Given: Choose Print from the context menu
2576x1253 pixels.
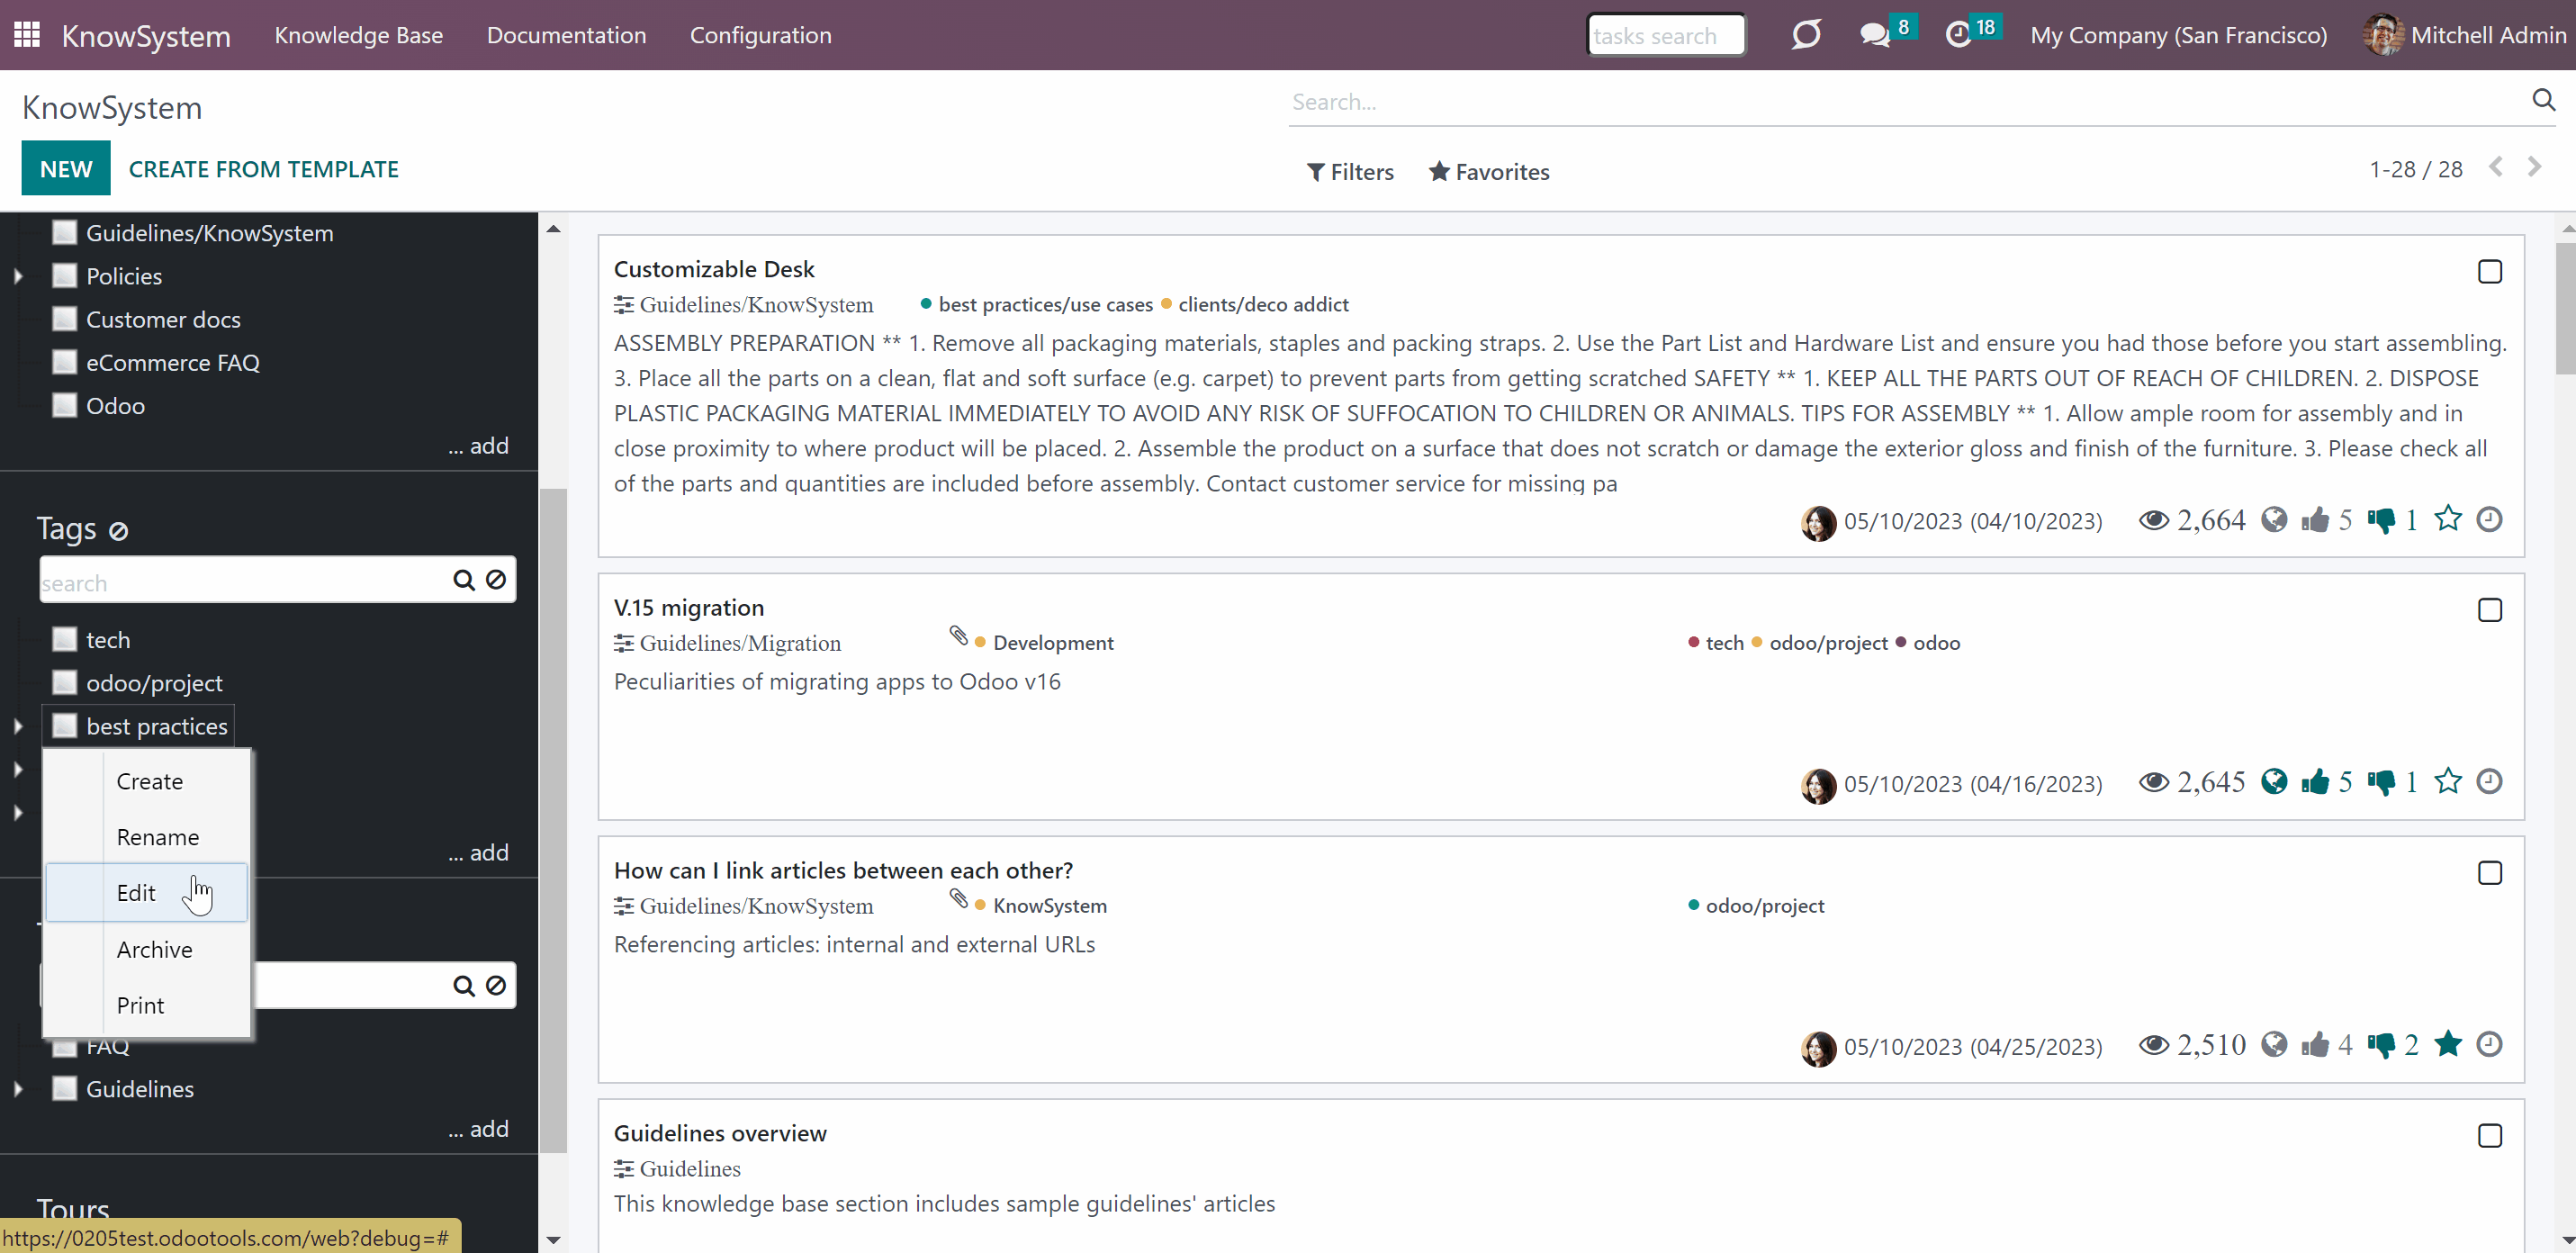Looking at the screenshot, I should pos(147,1006).
